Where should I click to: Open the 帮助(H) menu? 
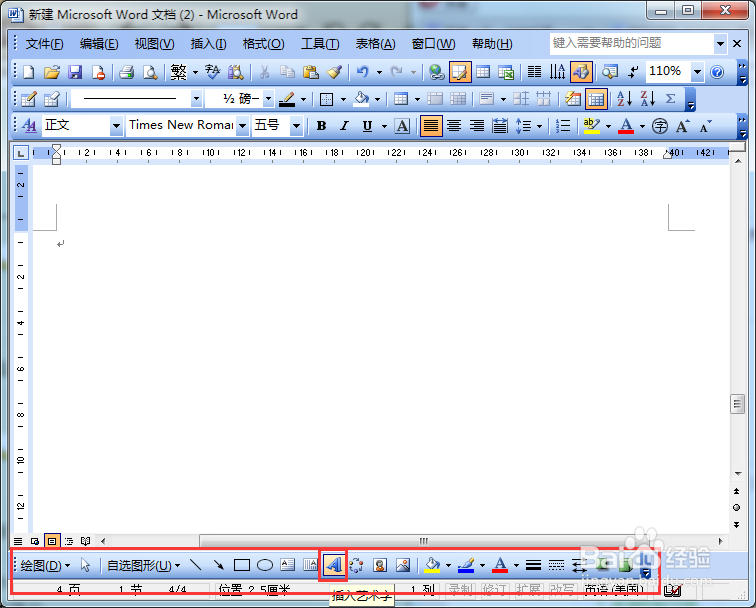(x=492, y=44)
